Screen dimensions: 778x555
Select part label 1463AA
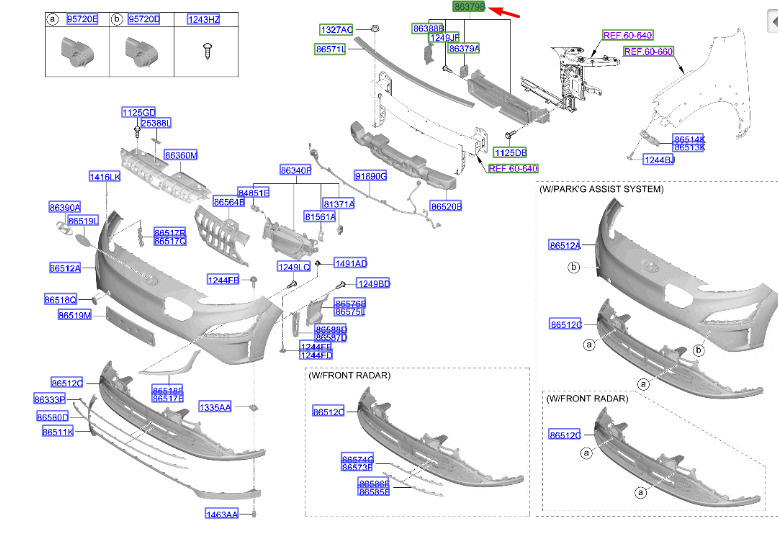tap(222, 514)
